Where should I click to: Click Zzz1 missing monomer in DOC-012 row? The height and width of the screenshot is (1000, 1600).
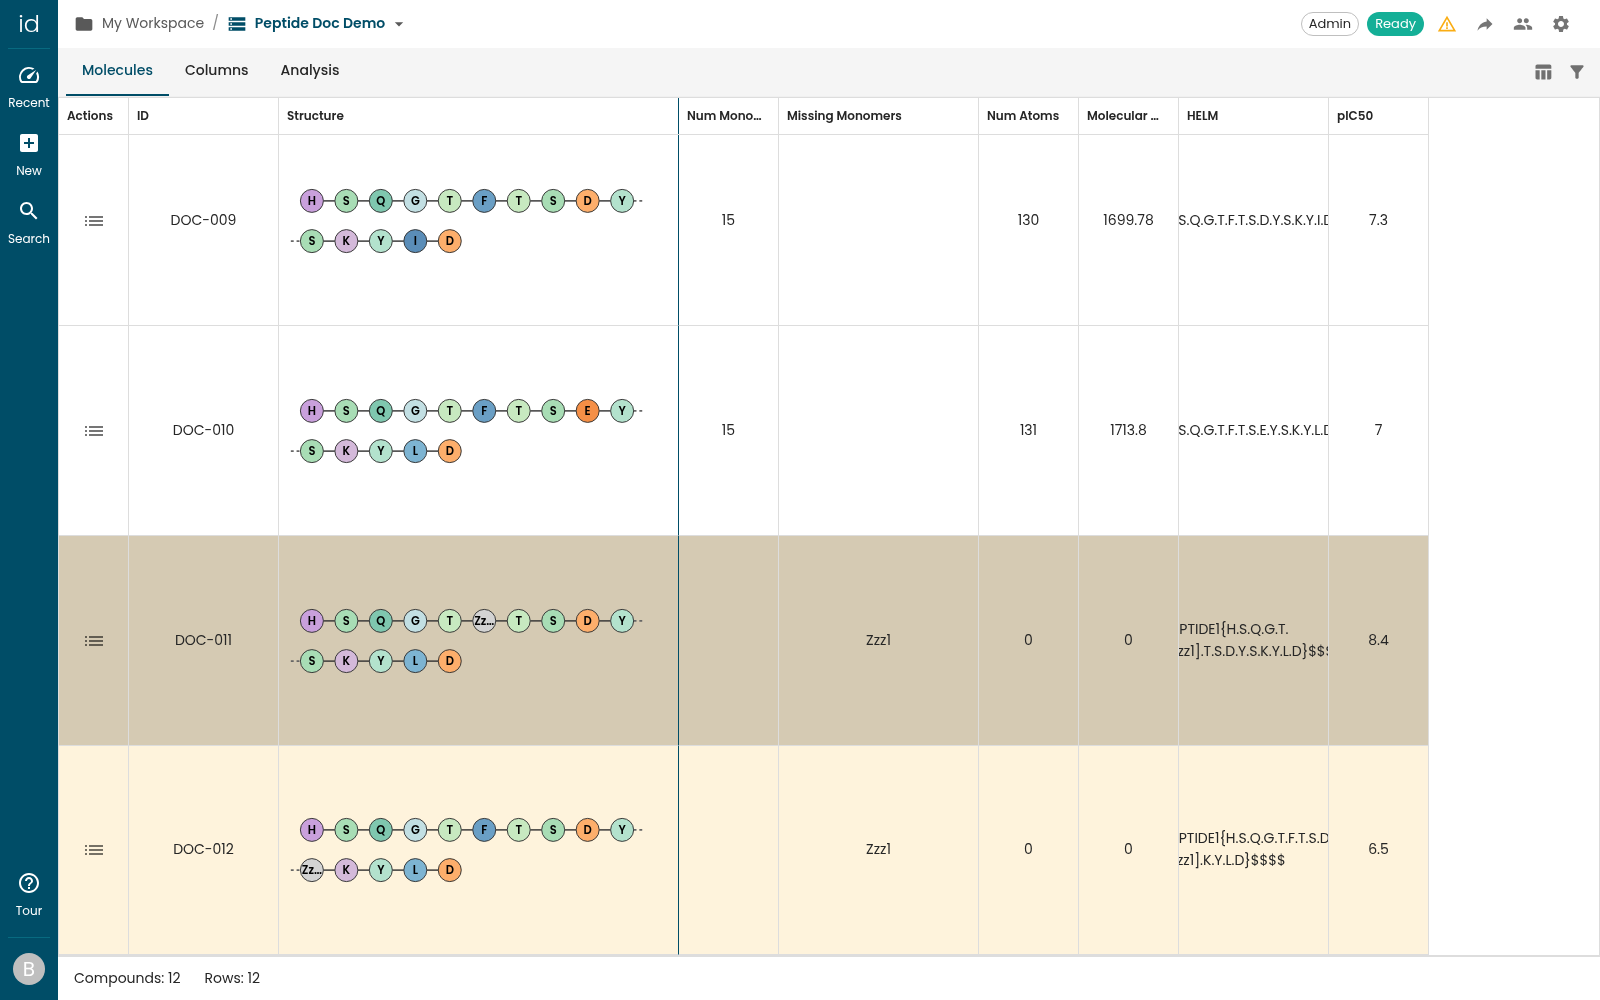878,849
